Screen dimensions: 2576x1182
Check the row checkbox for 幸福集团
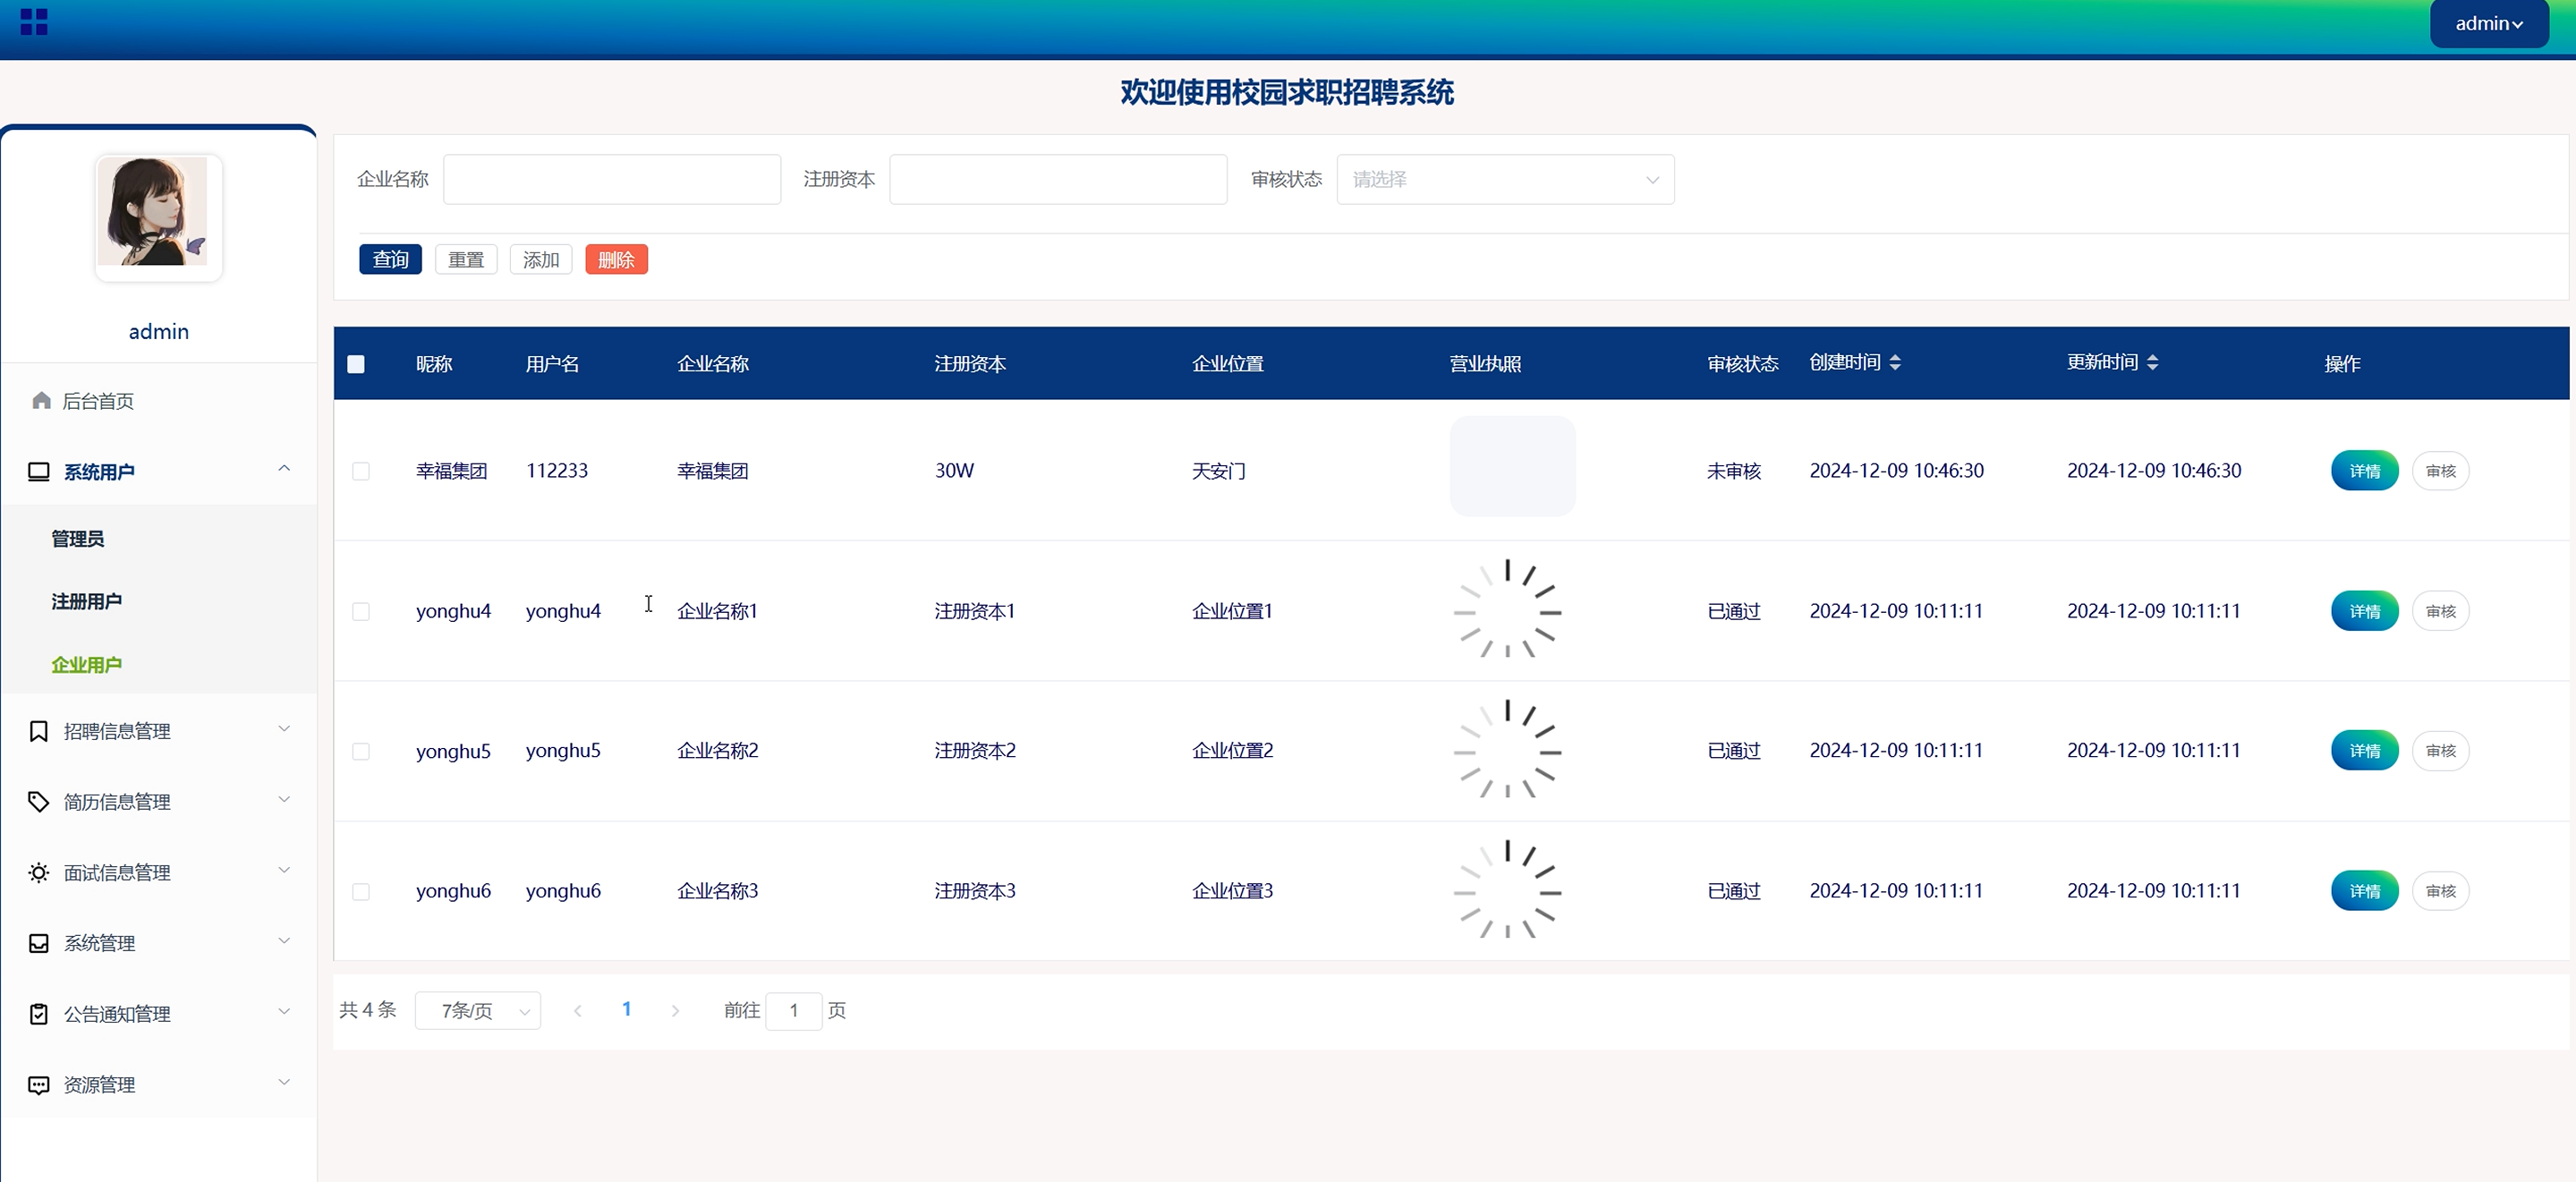coord(361,471)
